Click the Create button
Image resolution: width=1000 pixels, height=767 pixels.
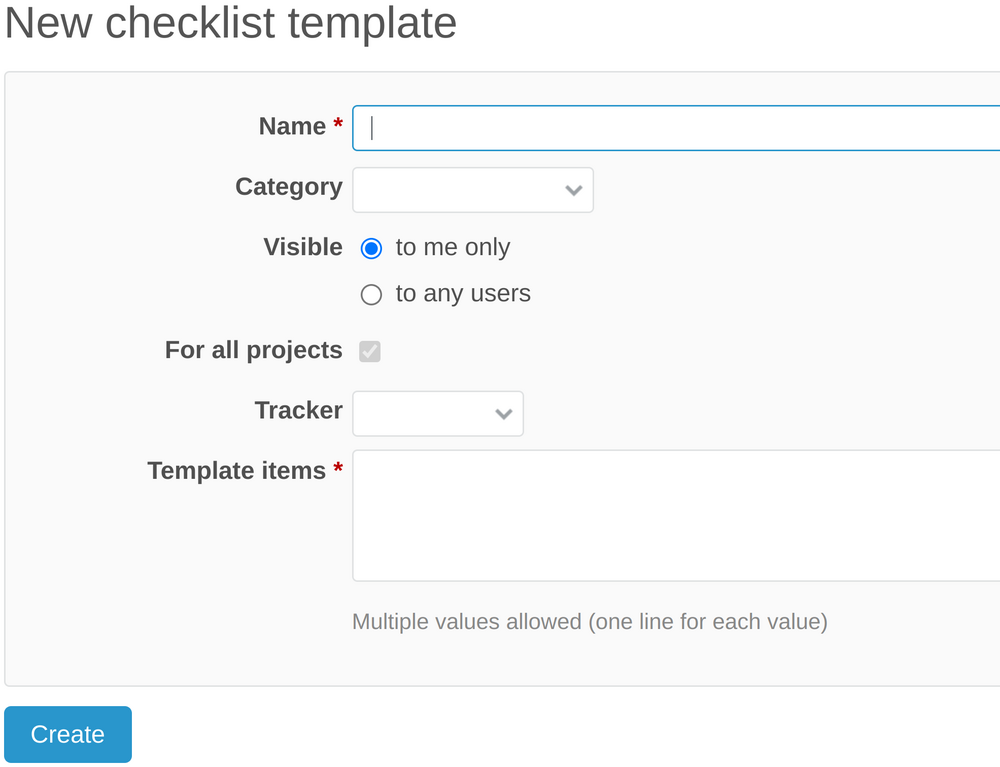tap(67, 733)
